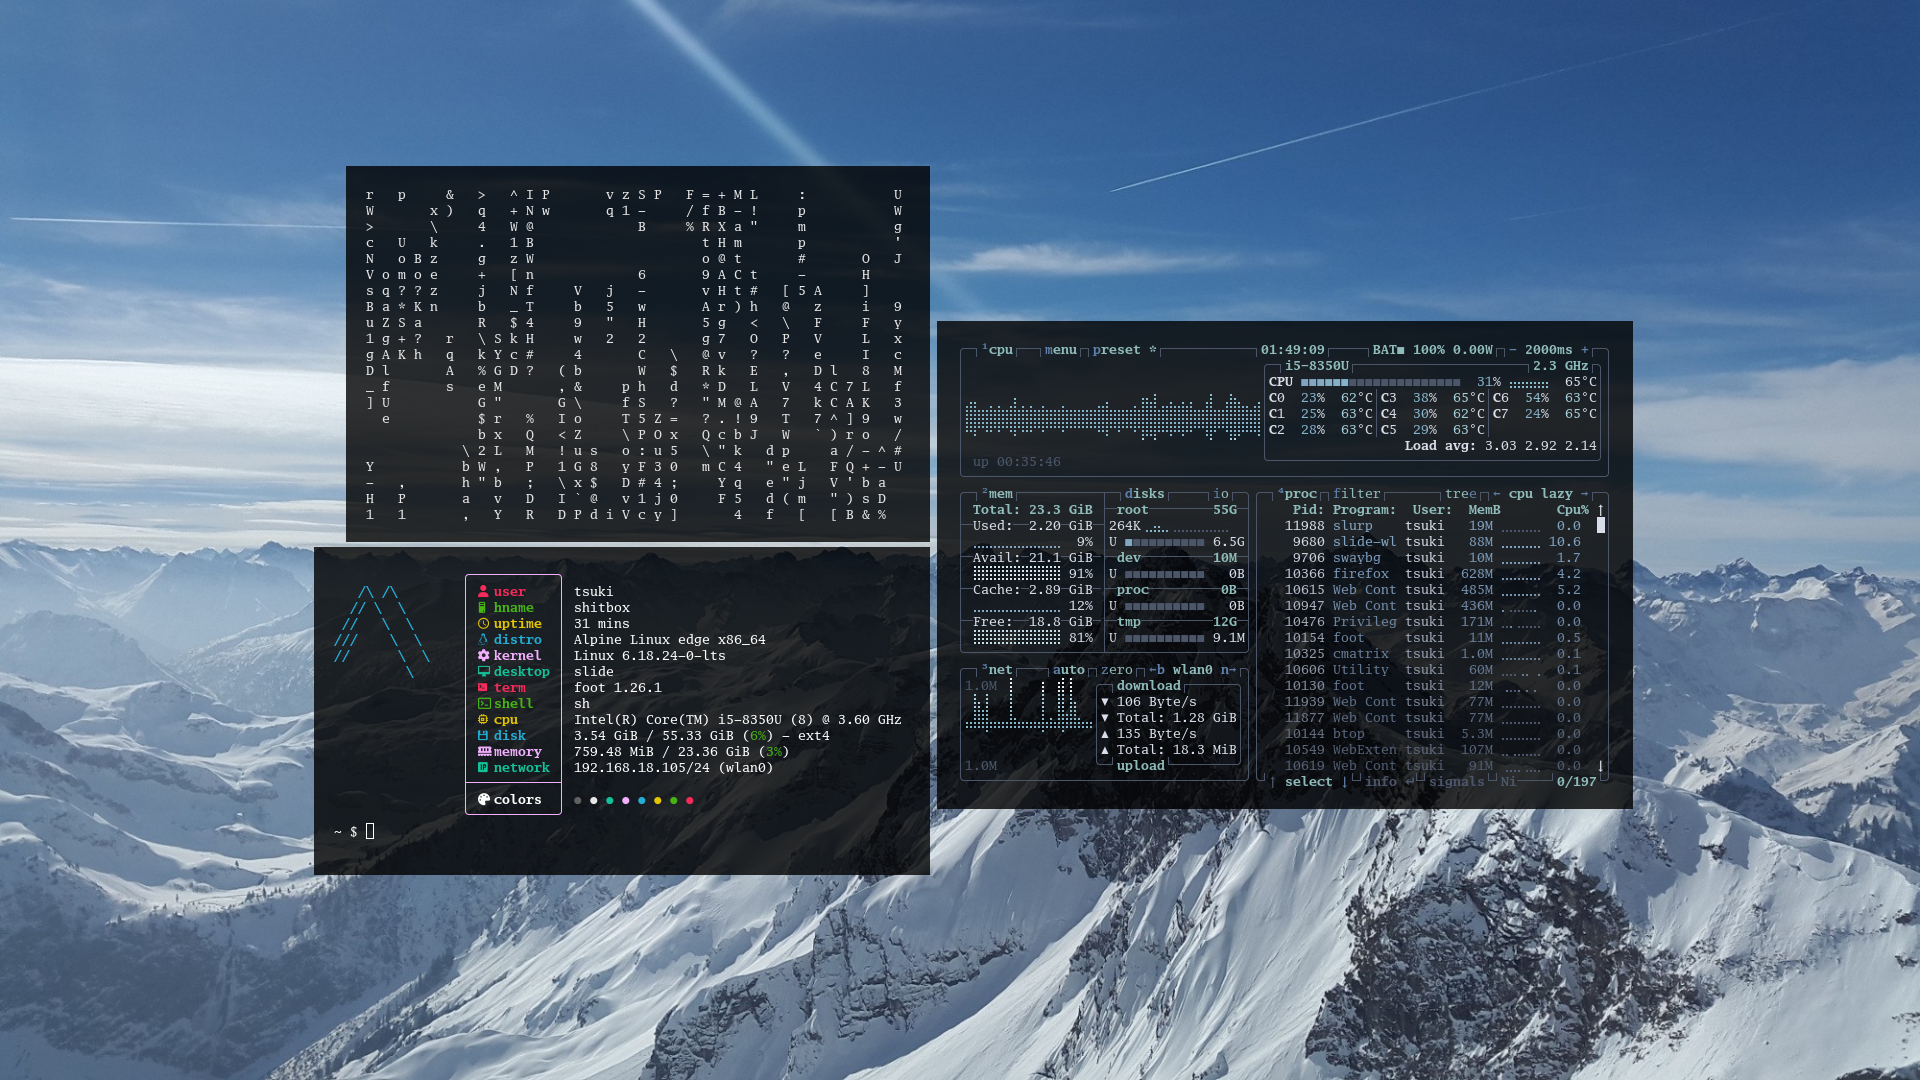Click the net box label in btop
This screenshot has width=1920, height=1080.
(x=997, y=670)
